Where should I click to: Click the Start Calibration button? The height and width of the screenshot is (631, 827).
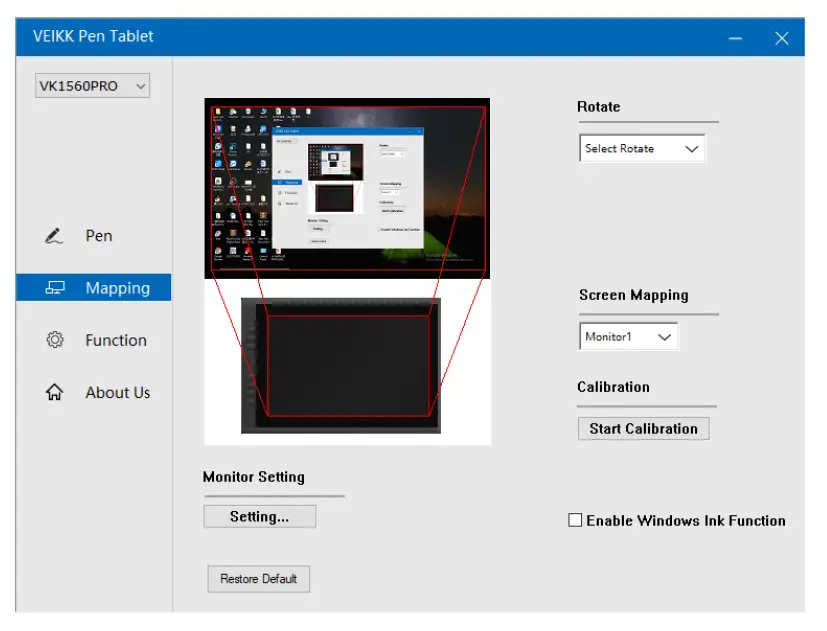[643, 428]
